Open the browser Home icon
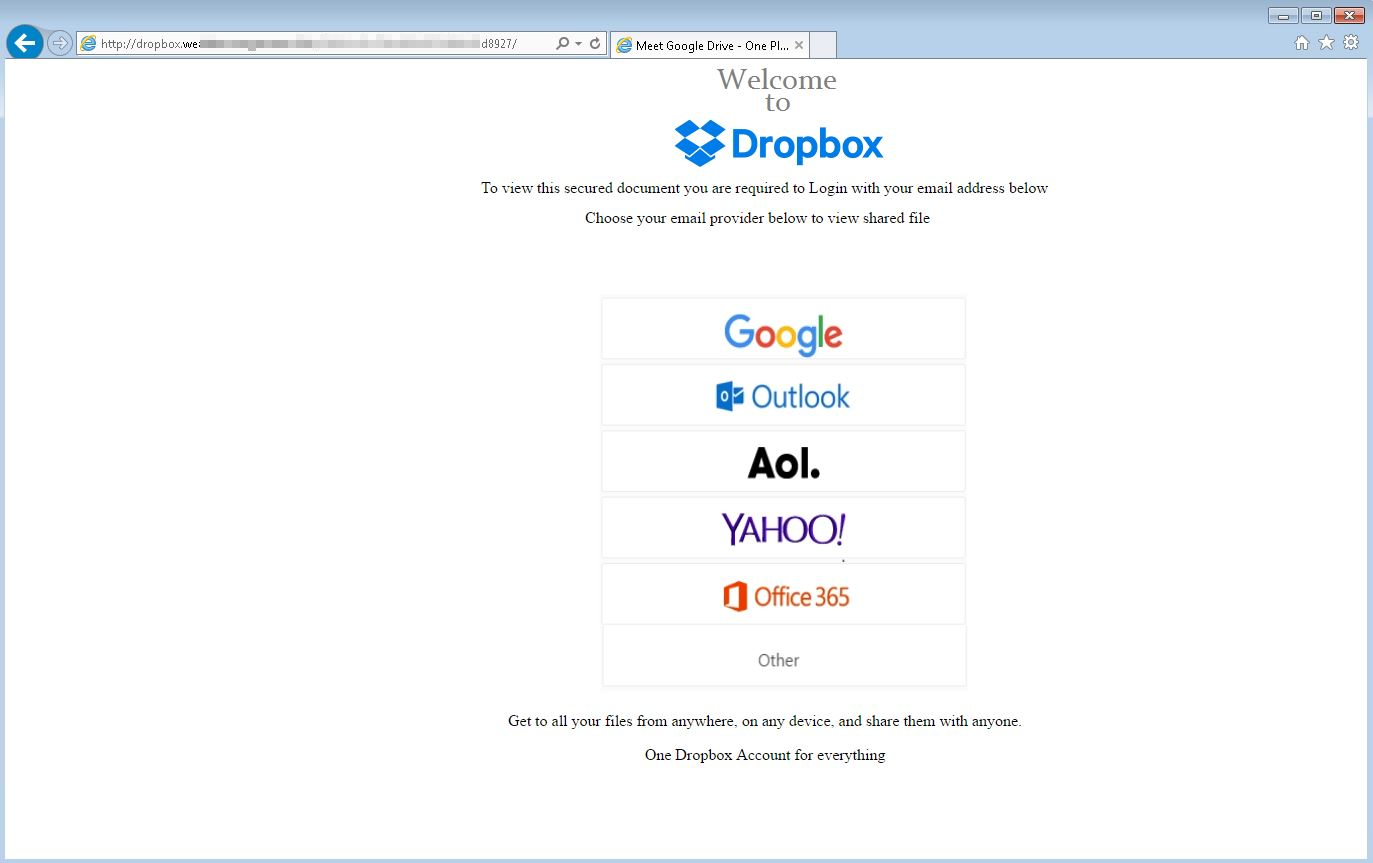The height and width of the screenshot is (863, 1373). point(1302,43)
